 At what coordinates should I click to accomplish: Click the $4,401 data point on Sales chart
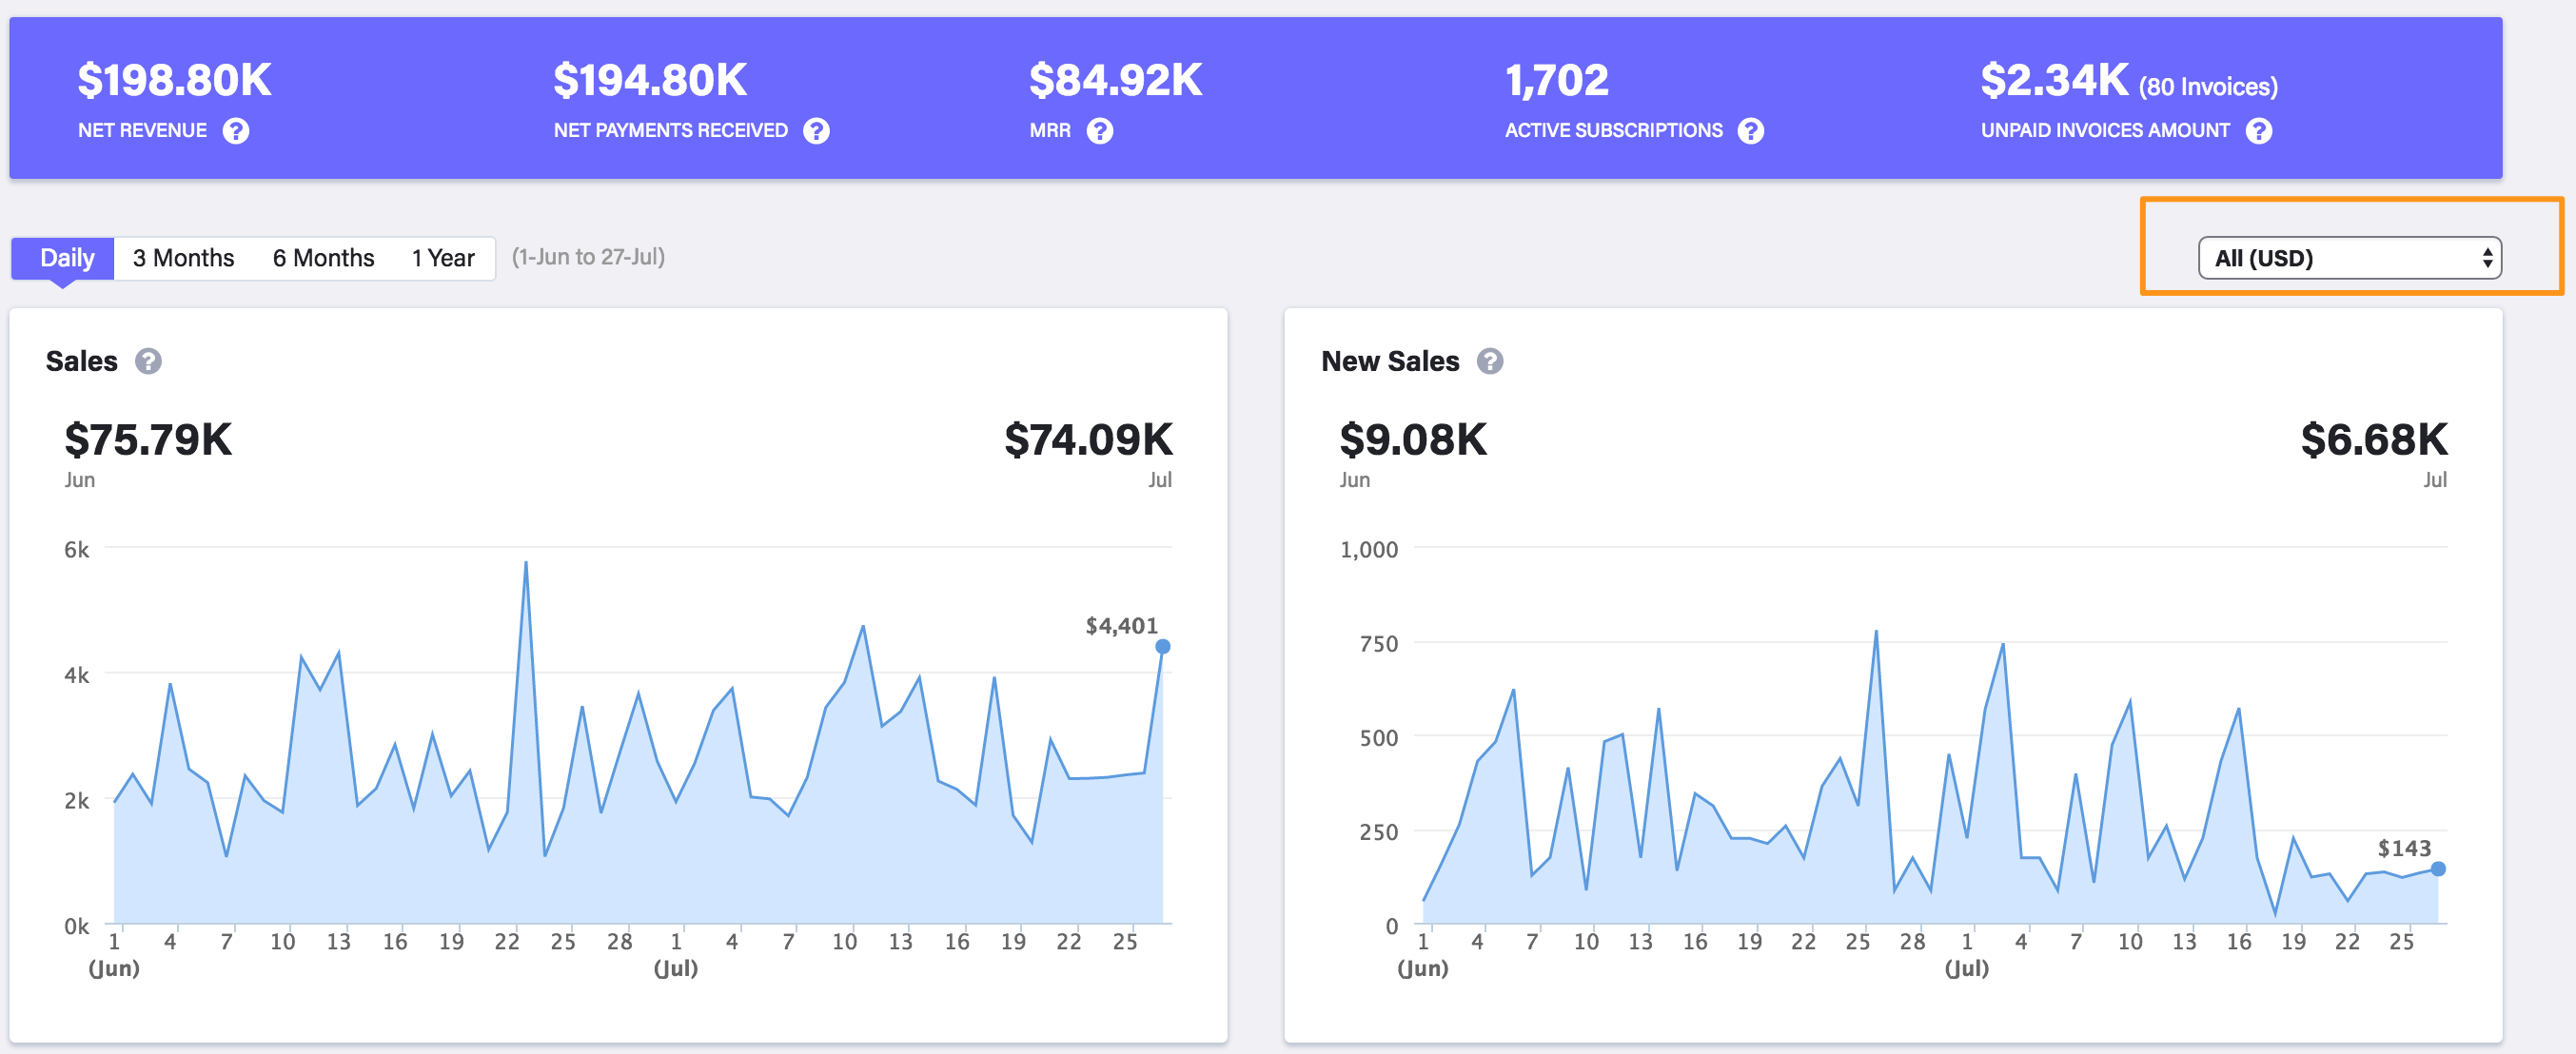(1163, 647)
